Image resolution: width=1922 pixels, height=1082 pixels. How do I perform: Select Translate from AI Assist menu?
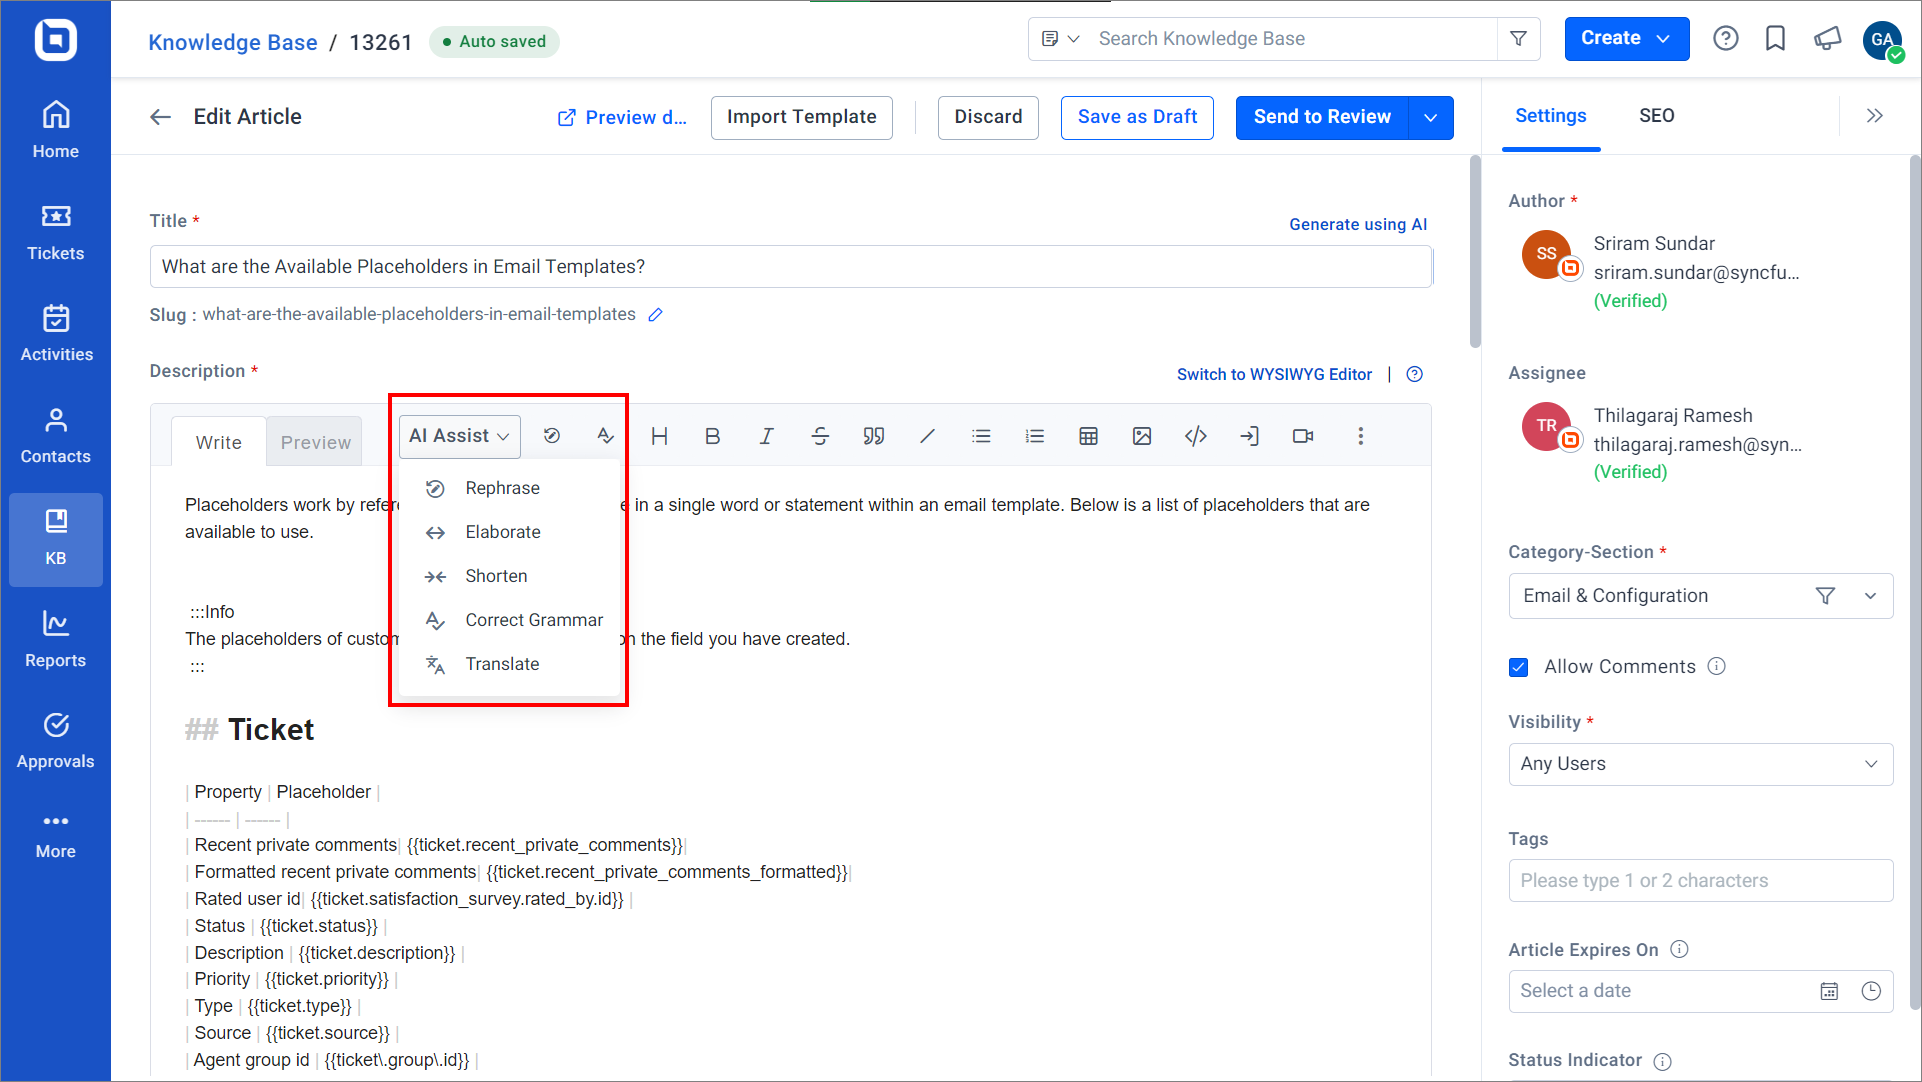click(500, 664)
